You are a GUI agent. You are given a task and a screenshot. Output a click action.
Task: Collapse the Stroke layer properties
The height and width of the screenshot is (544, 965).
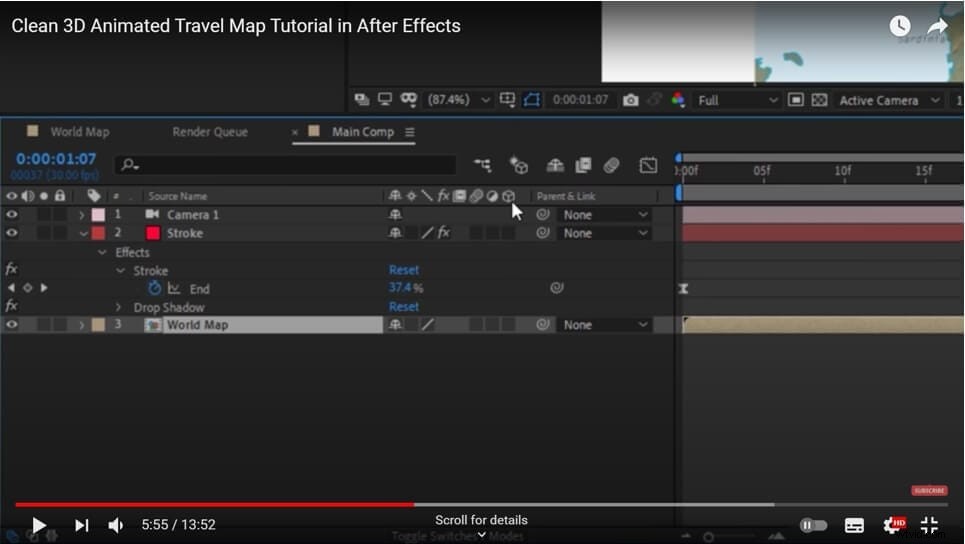point(83,233)
